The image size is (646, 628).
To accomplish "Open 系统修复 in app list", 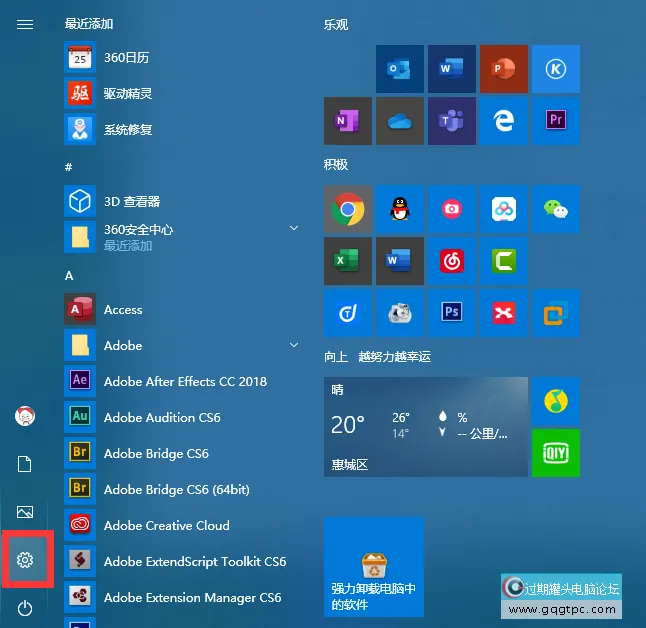I will pyautogui.click(x=181, y=129).
